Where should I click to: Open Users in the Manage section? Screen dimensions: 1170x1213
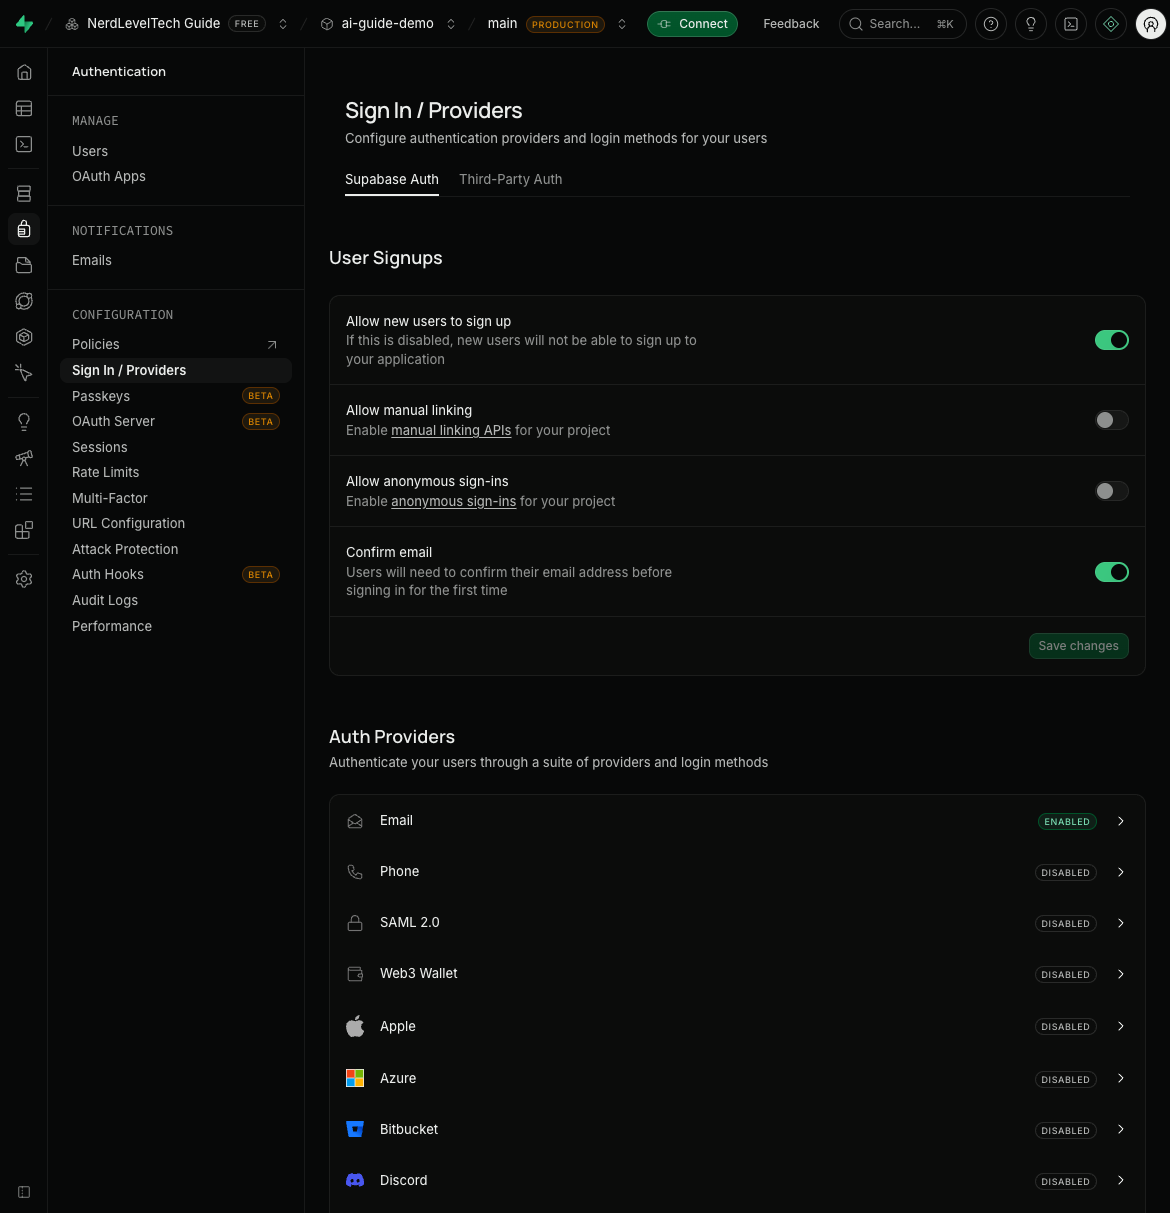pyautogui.click(x=90, y=151)
